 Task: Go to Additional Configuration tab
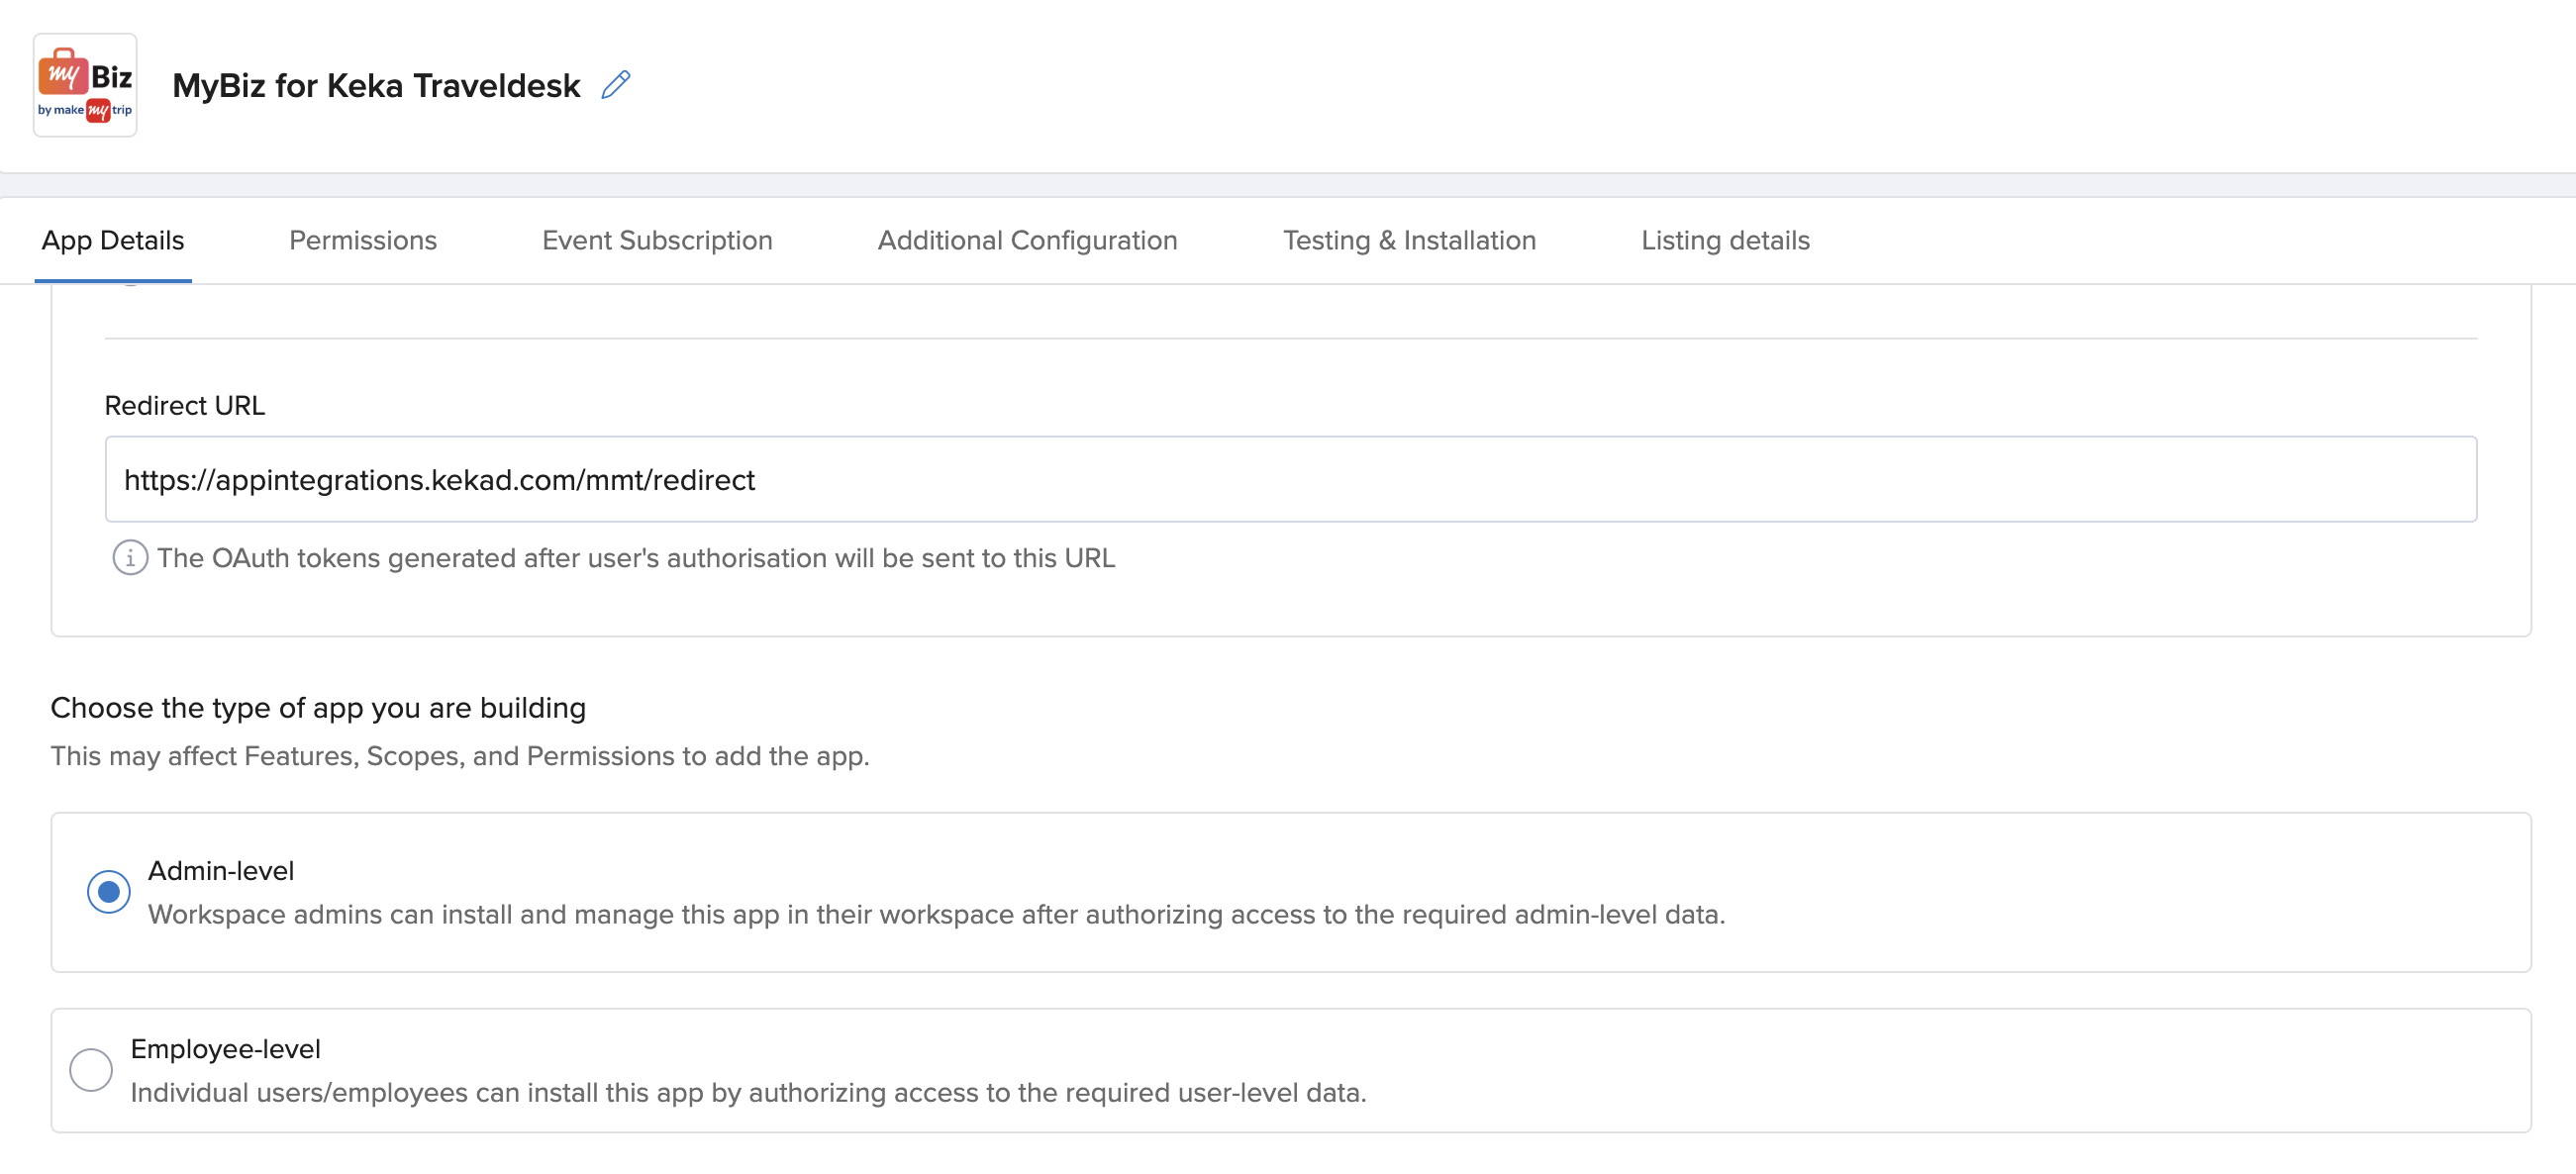(1027, 241)
